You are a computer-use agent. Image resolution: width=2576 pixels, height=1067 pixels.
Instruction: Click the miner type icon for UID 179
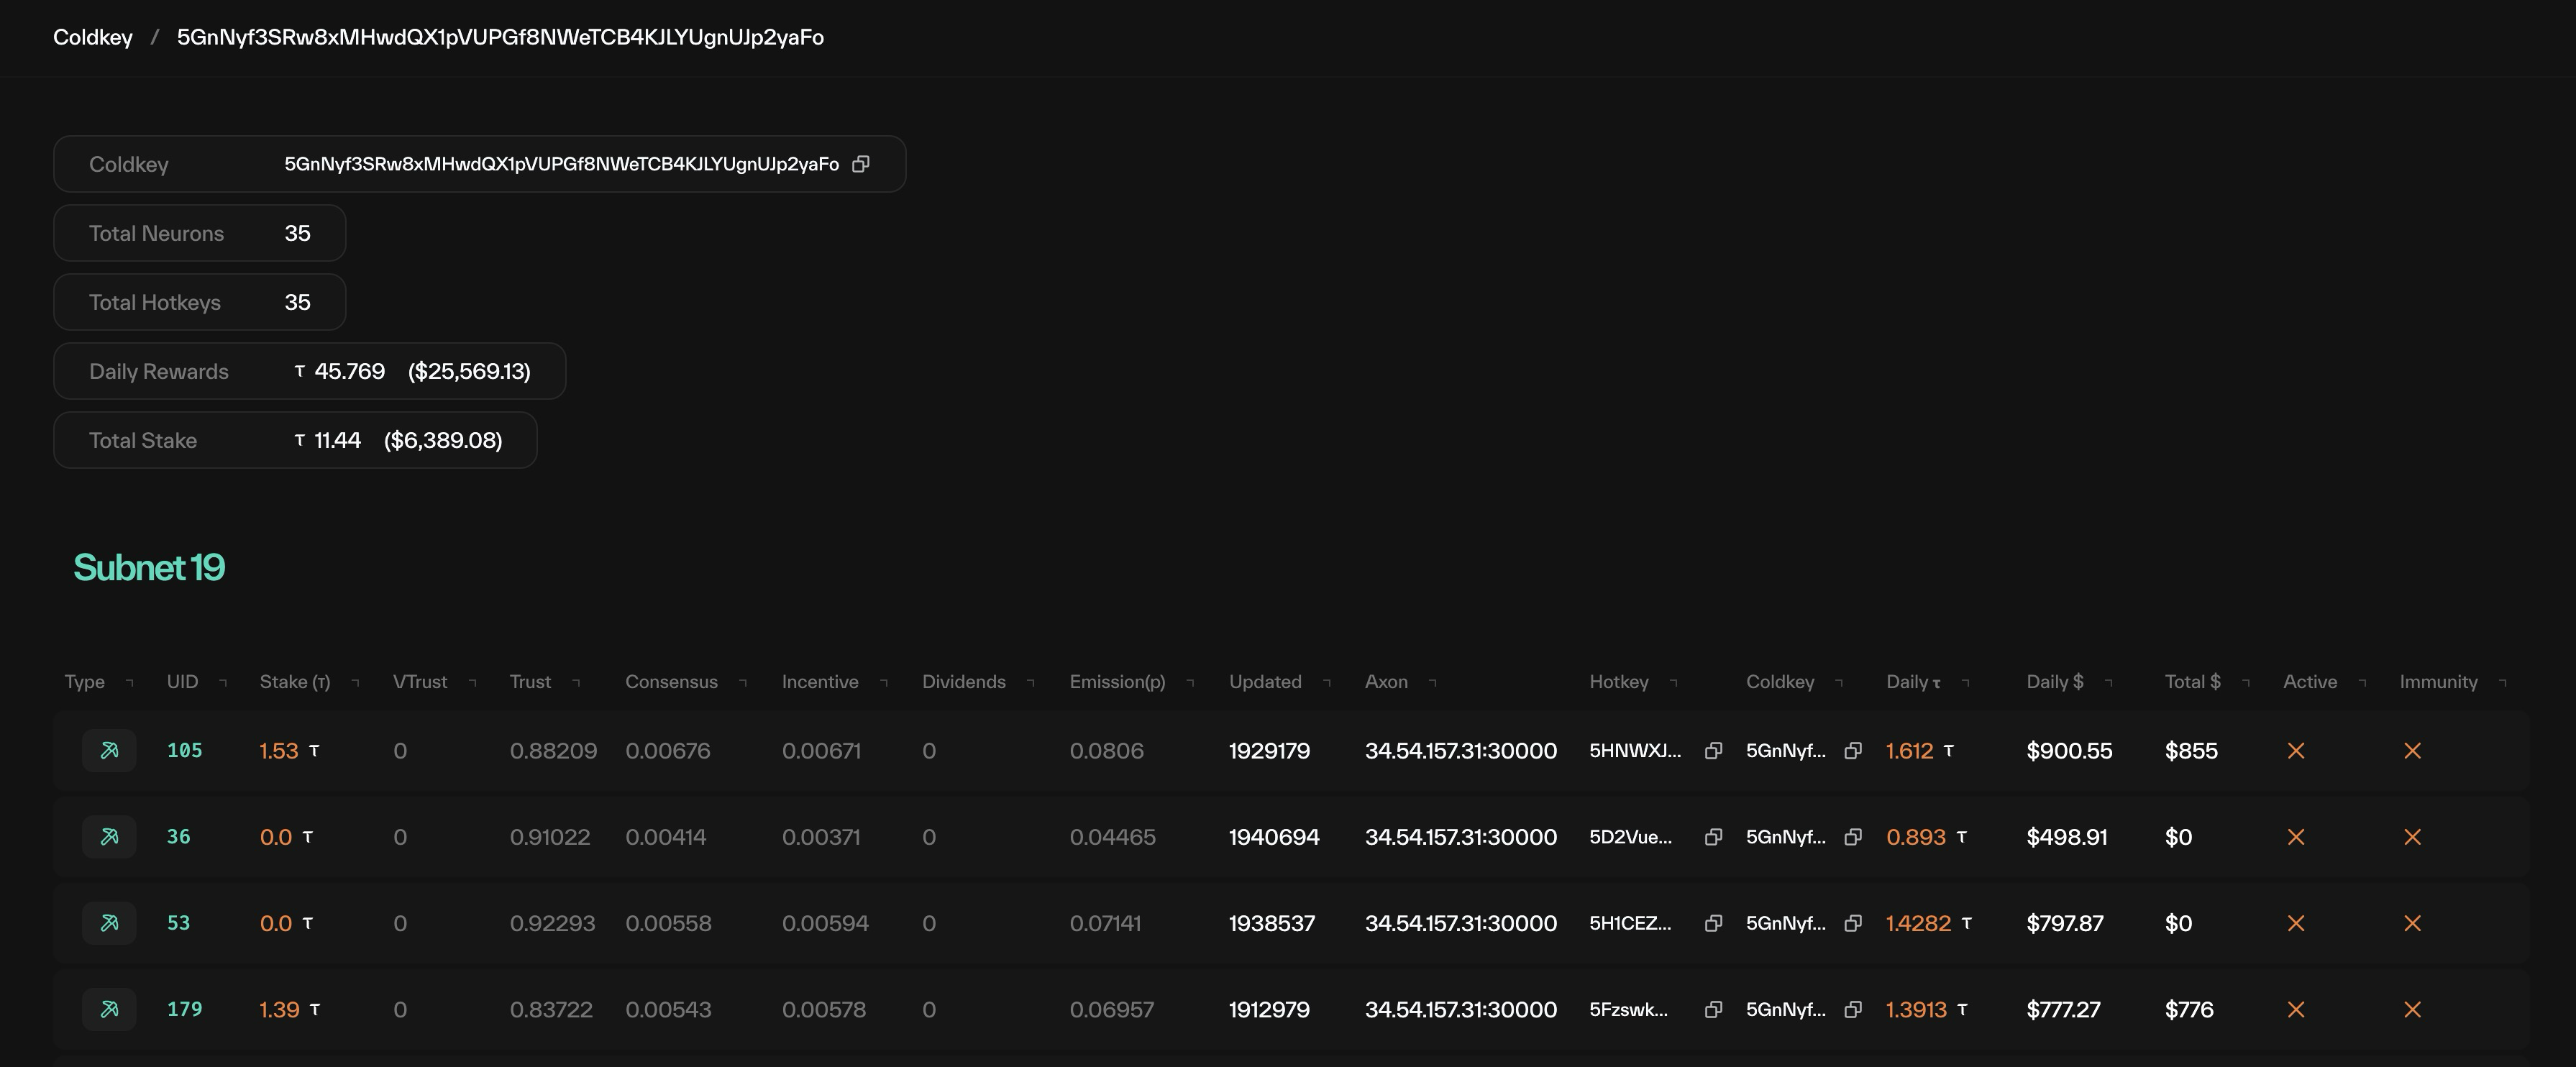coord(109,1010)
